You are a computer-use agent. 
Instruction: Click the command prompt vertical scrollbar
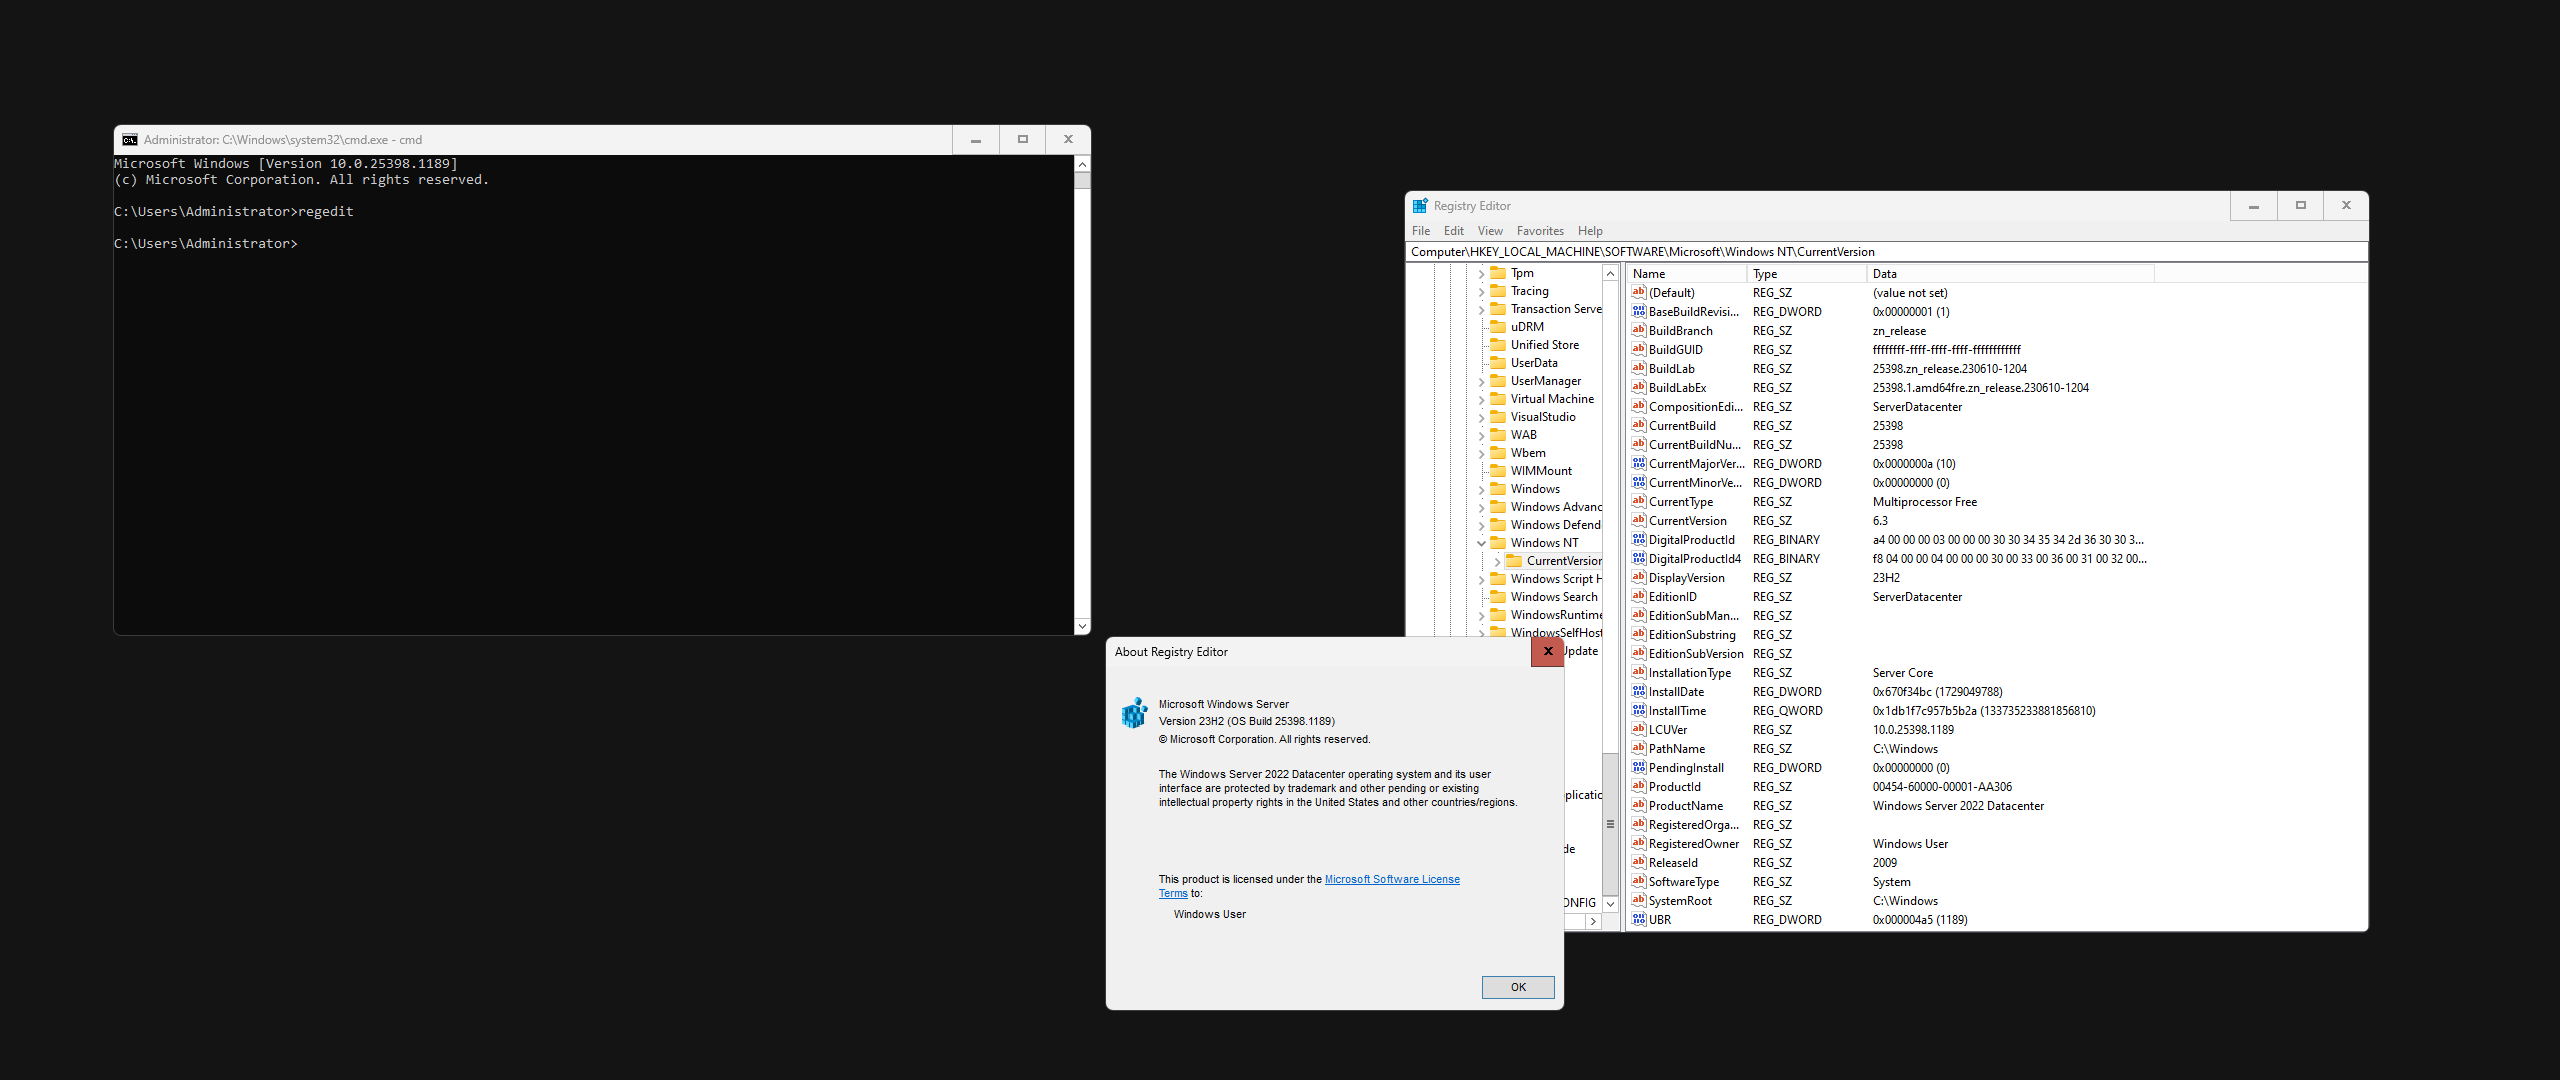[1082, 400]
